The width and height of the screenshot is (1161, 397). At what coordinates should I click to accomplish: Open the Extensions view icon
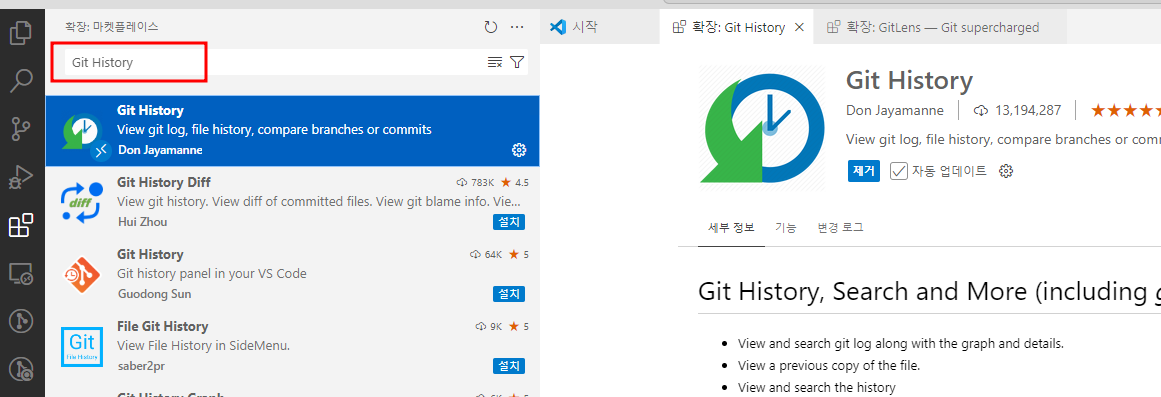click(x=21, y=225)
